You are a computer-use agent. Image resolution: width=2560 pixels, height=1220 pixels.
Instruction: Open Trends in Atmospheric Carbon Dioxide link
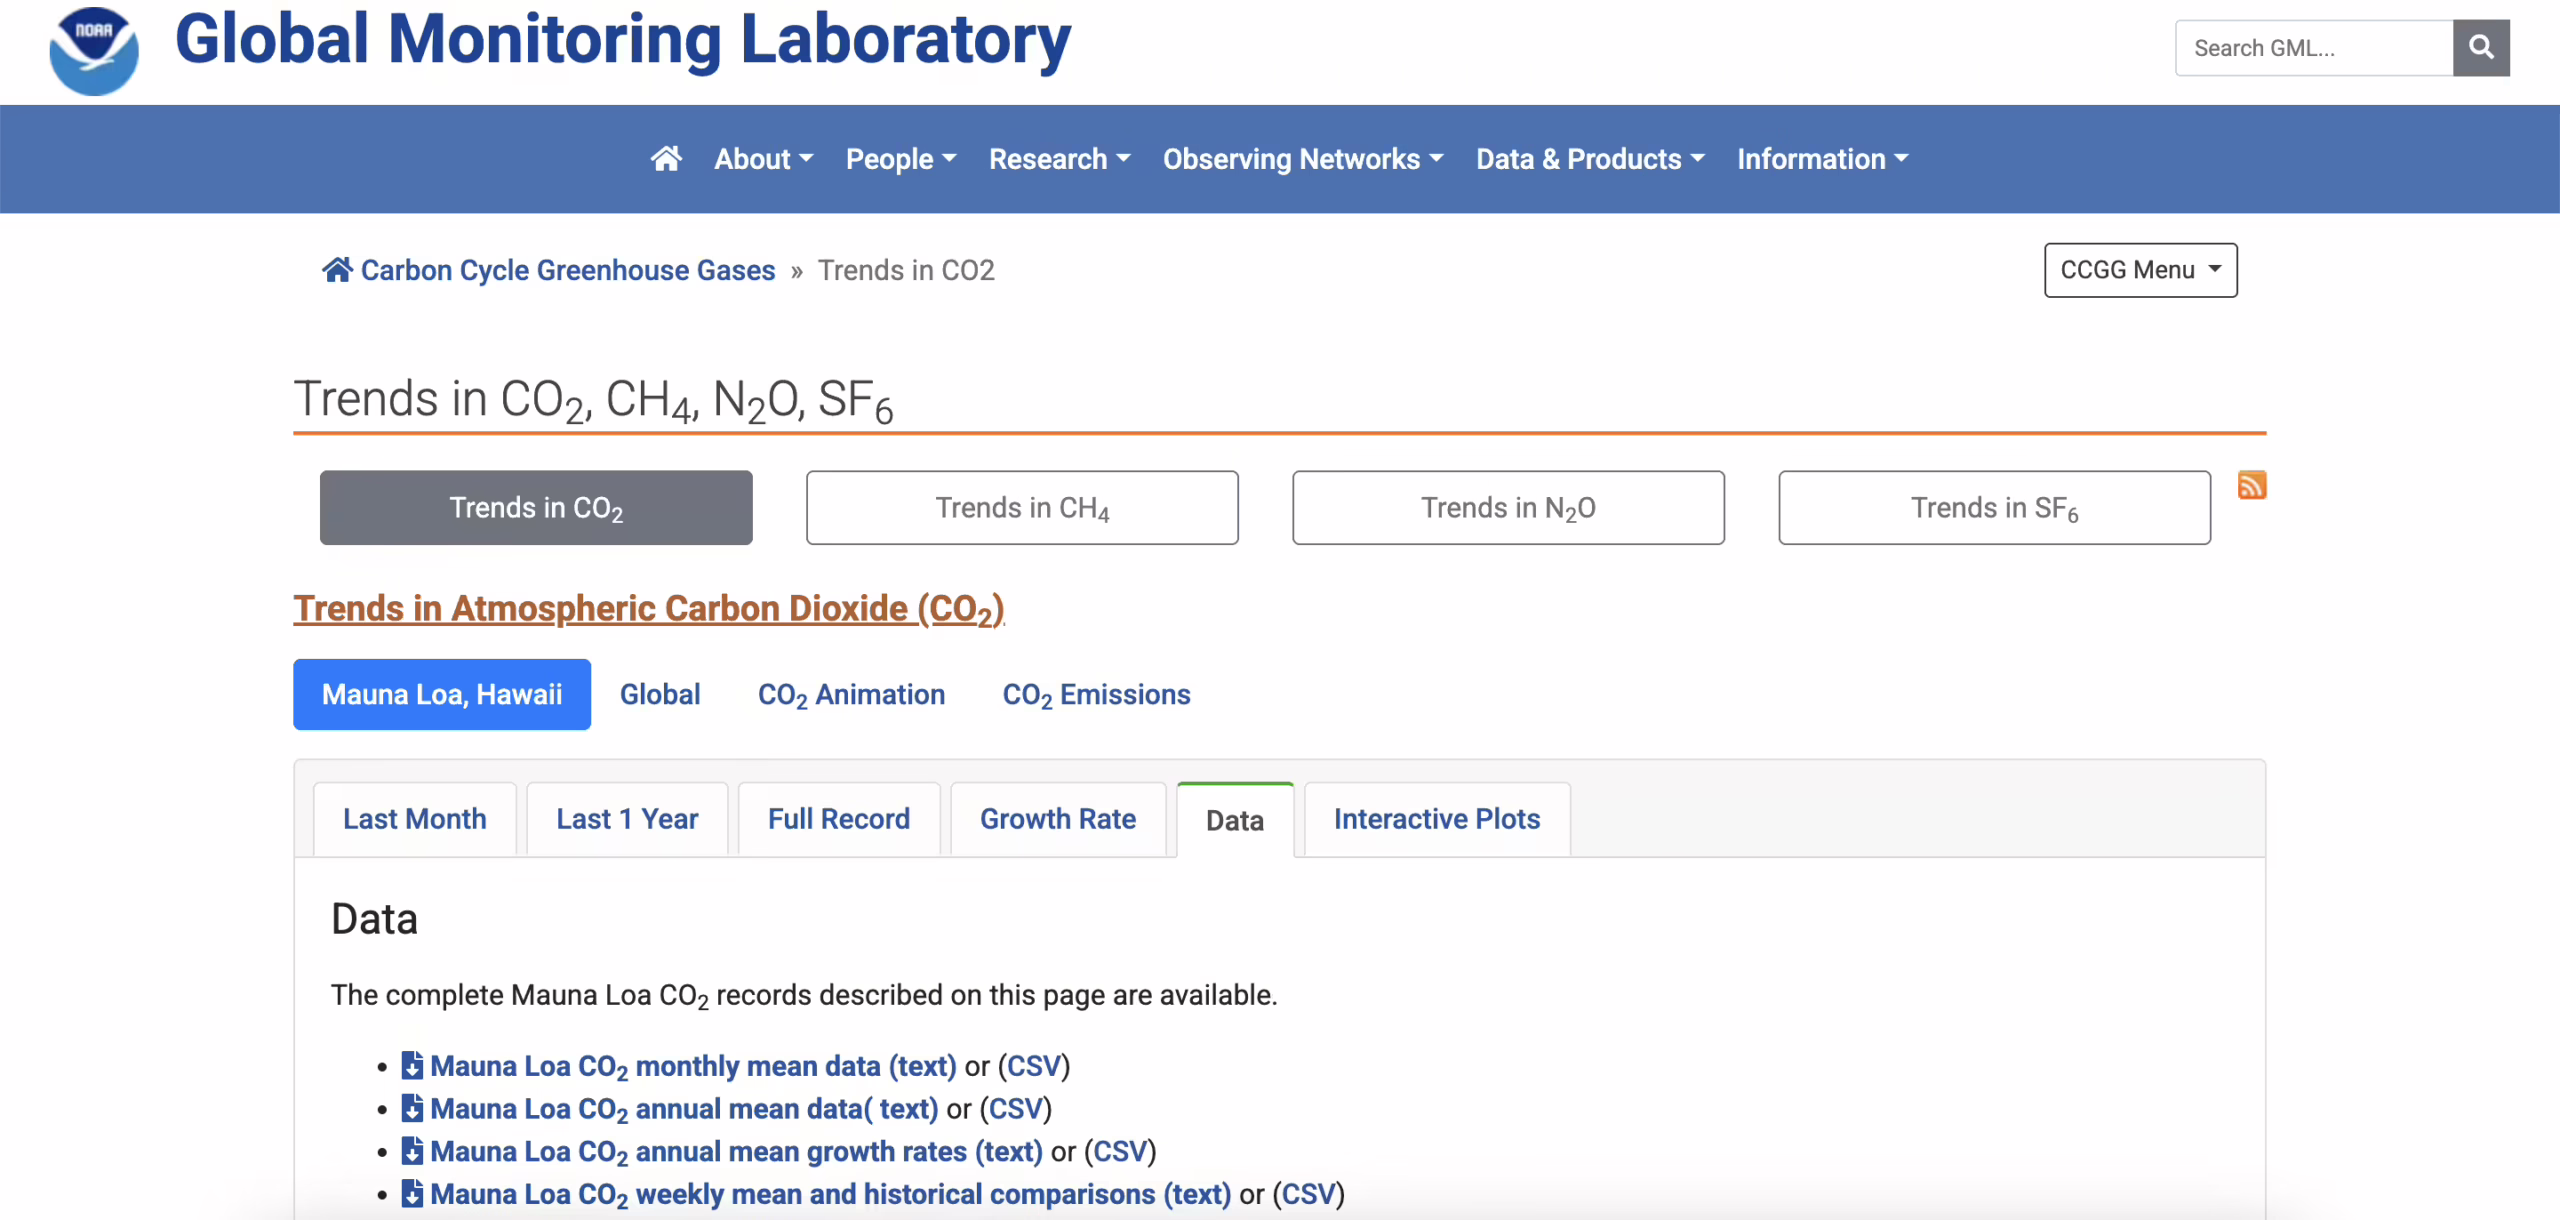[x=648, y=608]
